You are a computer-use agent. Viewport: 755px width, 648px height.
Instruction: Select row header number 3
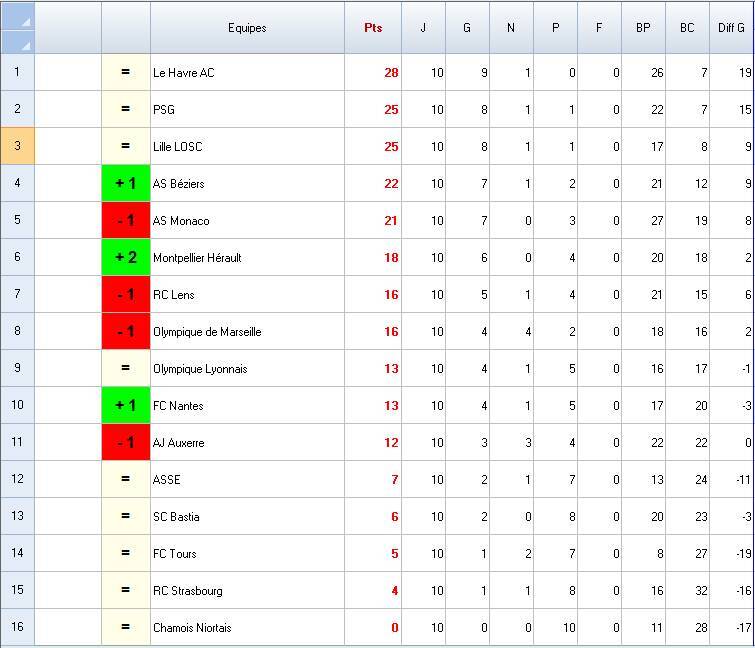point(17,147)
